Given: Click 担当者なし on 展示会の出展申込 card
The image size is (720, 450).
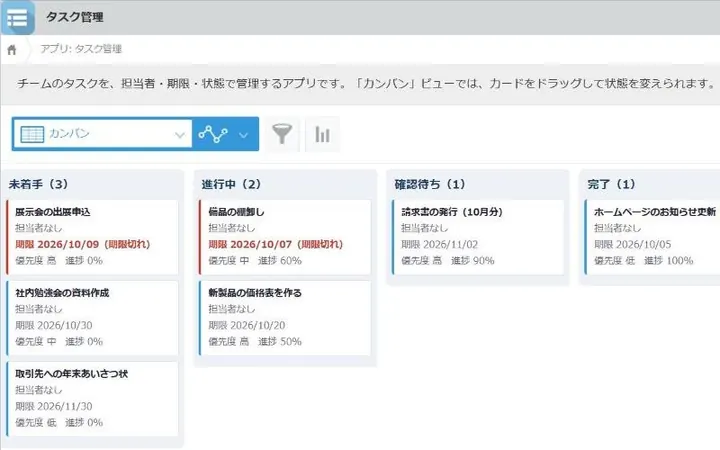Looking at the screenshot, I should [39, 228].
